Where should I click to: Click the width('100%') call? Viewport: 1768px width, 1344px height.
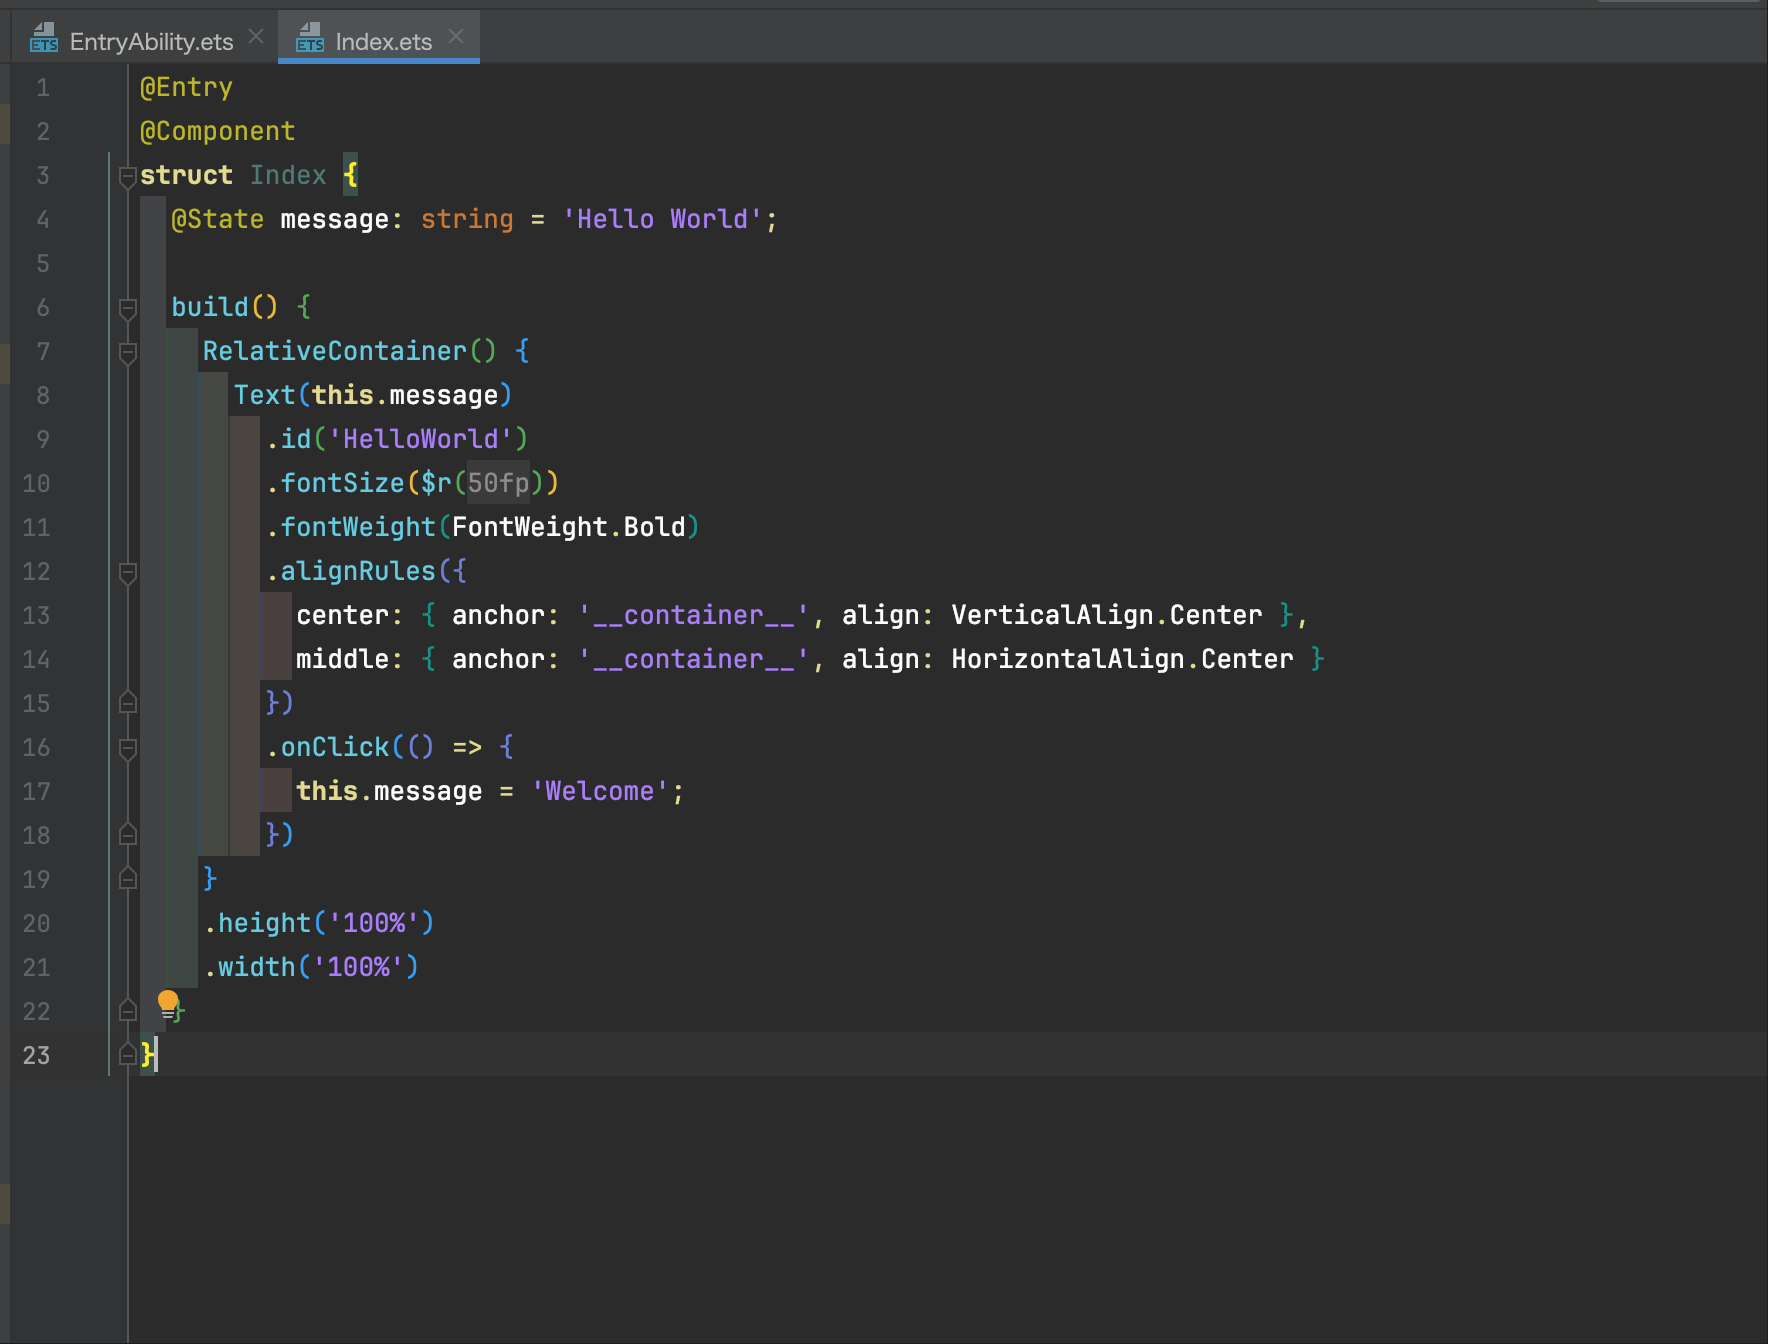(x=311, y=967)
